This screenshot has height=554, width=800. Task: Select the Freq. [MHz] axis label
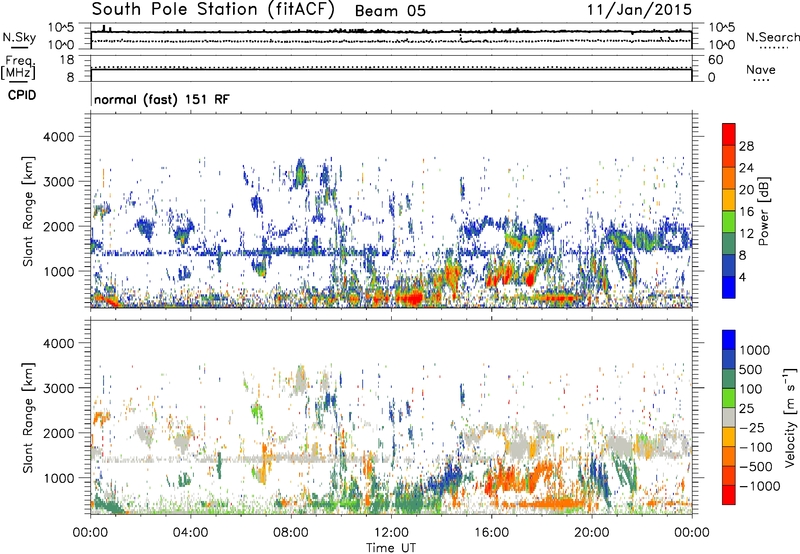(18, 67)
